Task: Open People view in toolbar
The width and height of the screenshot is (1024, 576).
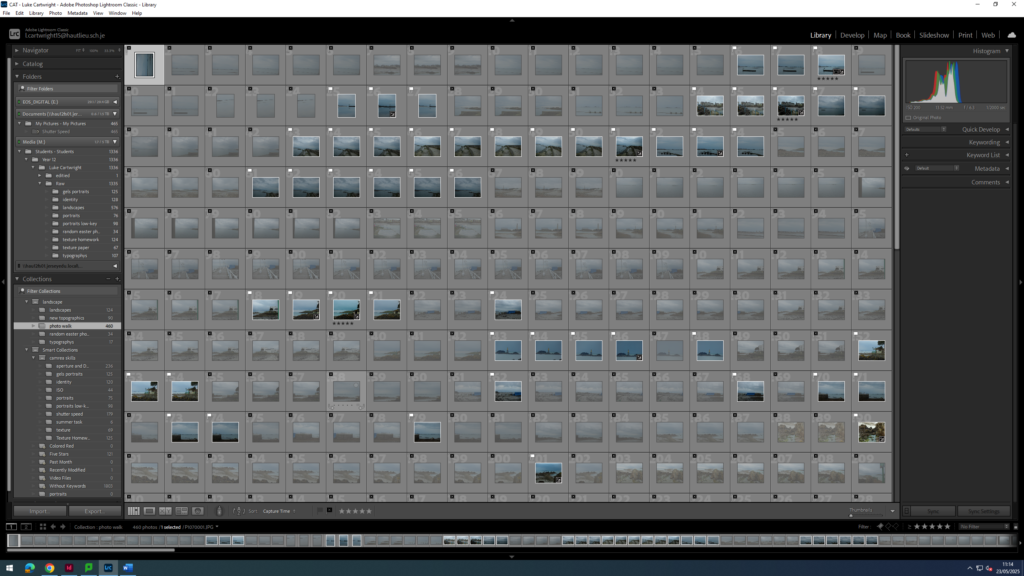Action: pos(197,511)
